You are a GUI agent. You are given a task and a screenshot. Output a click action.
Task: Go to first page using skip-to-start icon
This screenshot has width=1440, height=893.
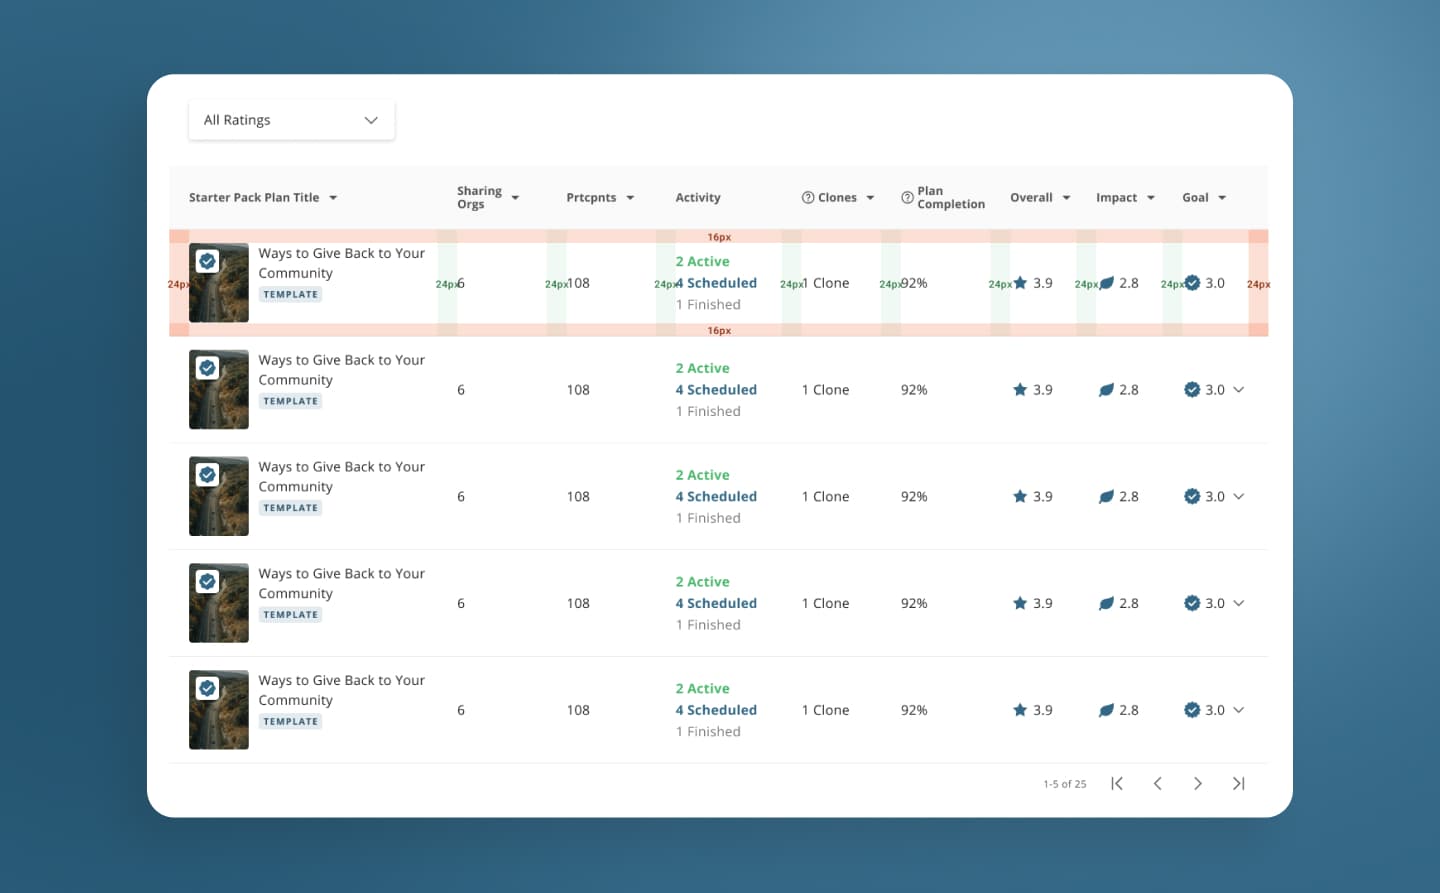pos(1117,783)
